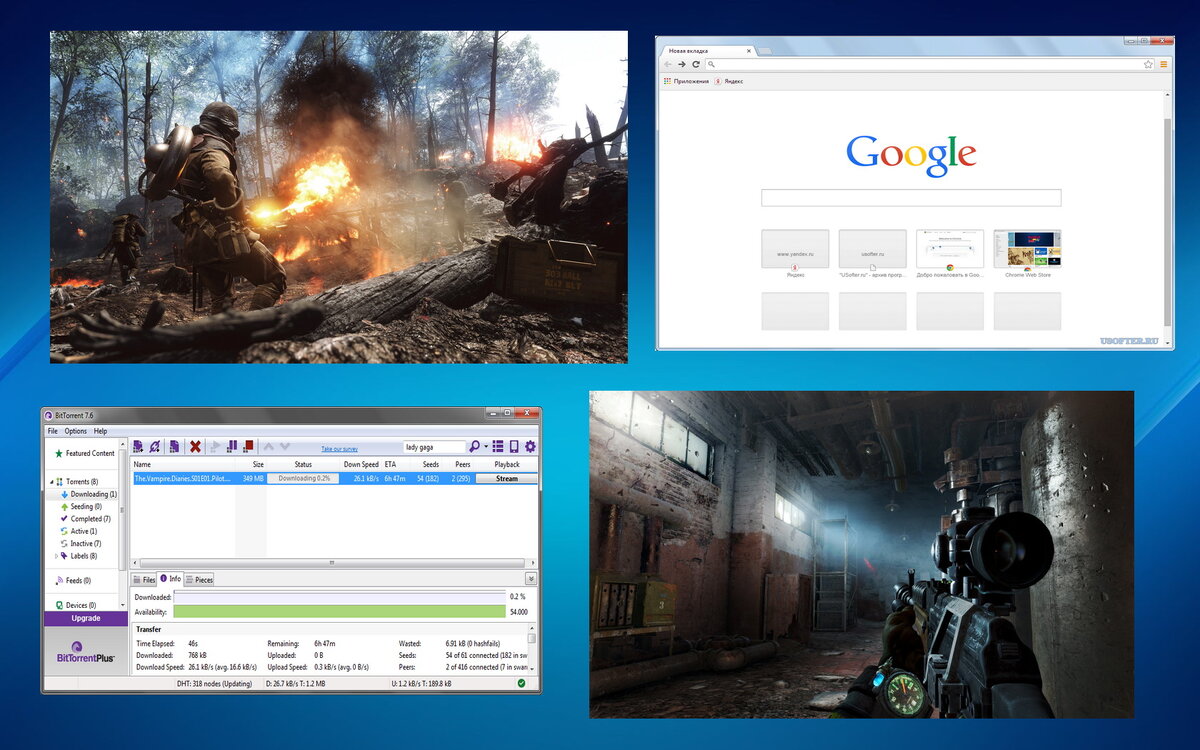This screenshot has width=1200, height=750.
Task: Open the Добро пожаловать в Goo... thumbnail
Action: pyautogui.click(x=950, y=249)
